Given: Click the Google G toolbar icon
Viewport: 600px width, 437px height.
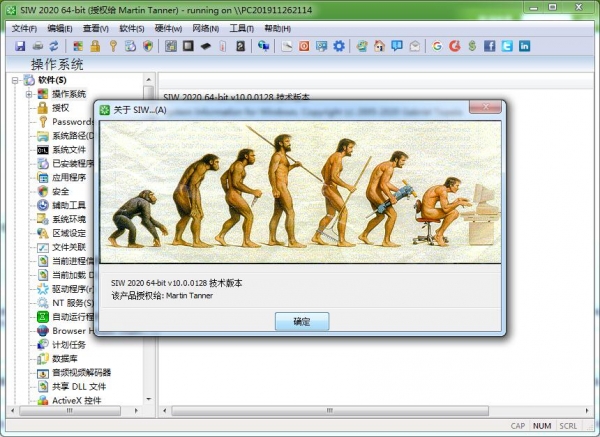Looking at the screenshot, I should coord(437,46).
